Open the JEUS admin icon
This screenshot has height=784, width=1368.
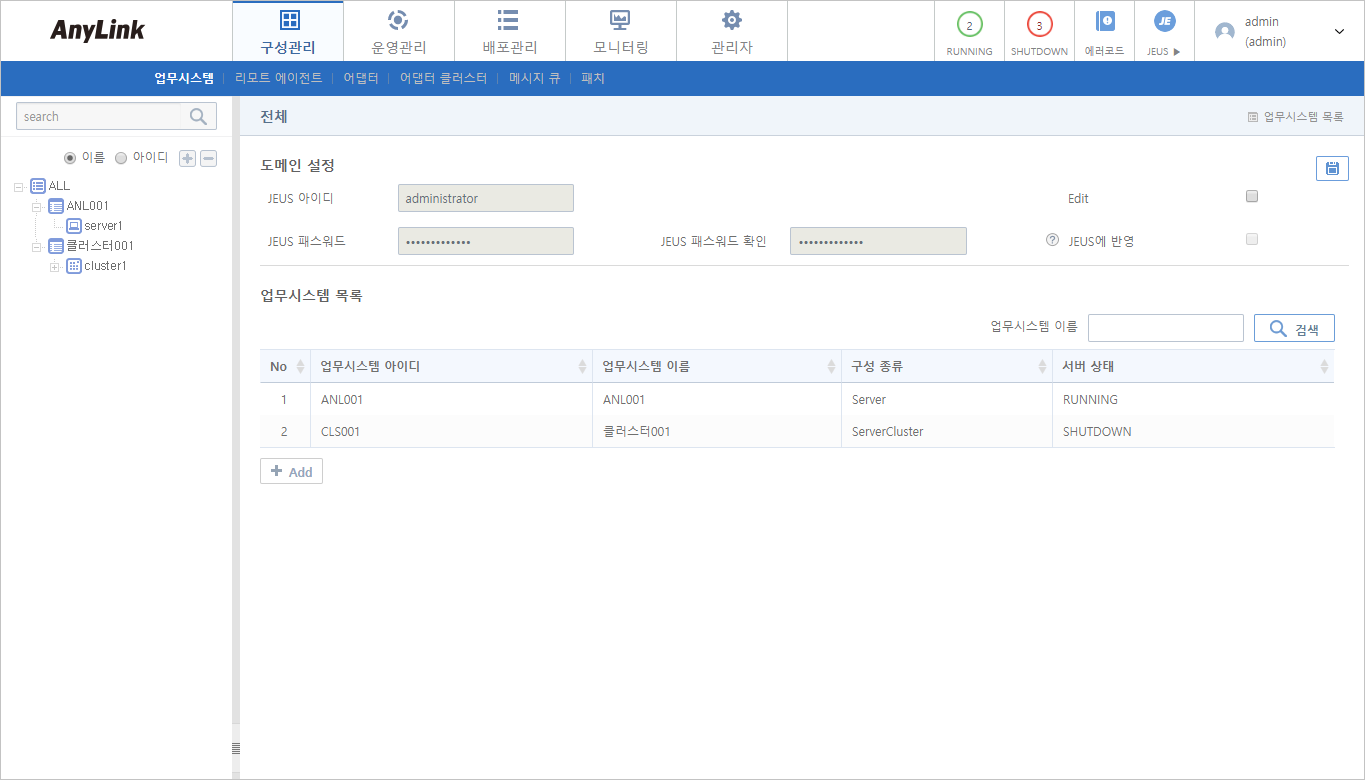pos(1164,22)
